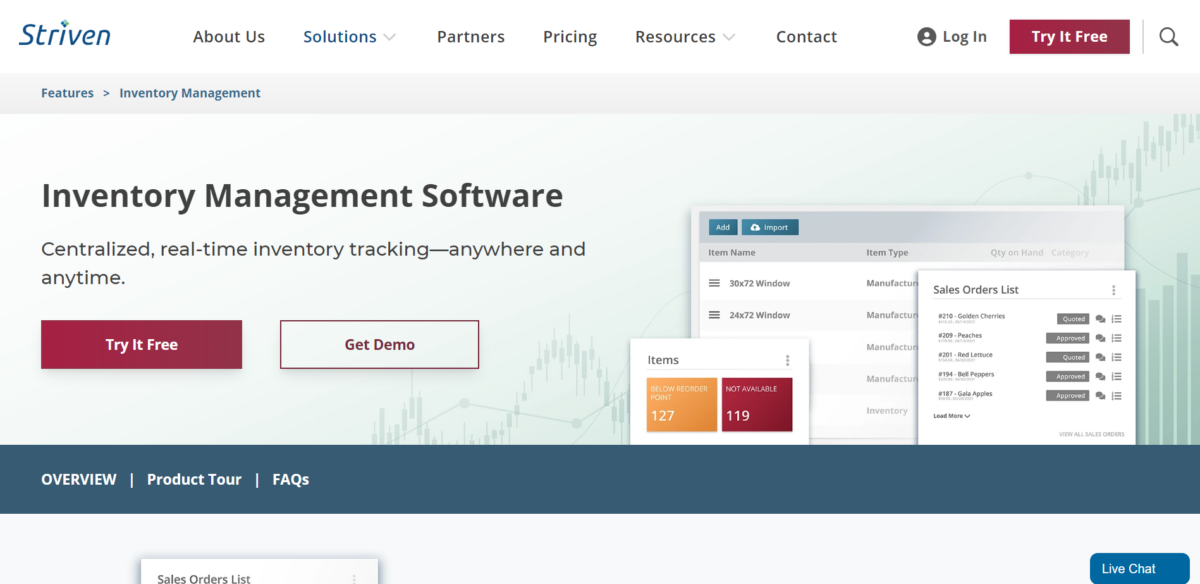1200x584 pixels.
Task: Click the cloud upload icon on Import
Action: click(755, 227)
